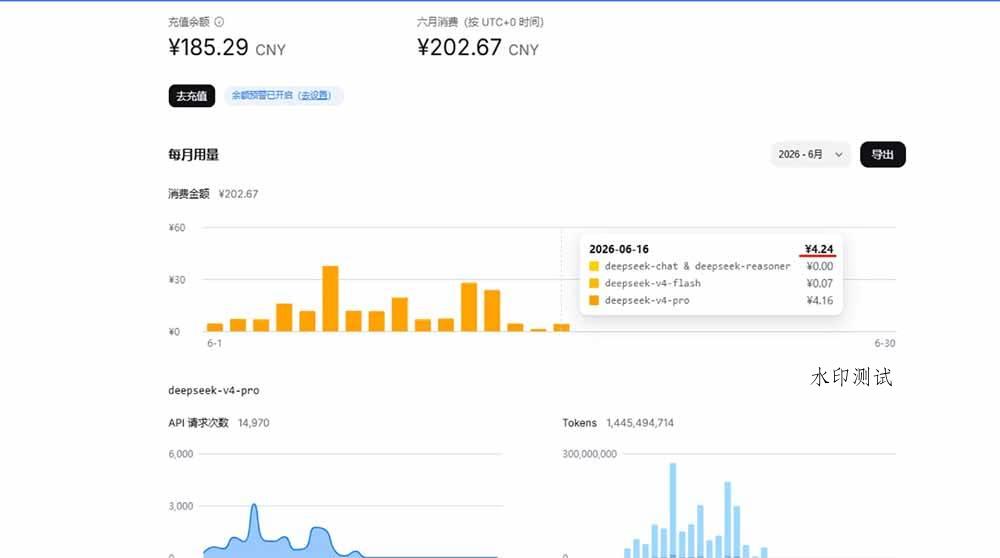
Task: Open the 去设置 balance alert link
Action: coord(314,95)
